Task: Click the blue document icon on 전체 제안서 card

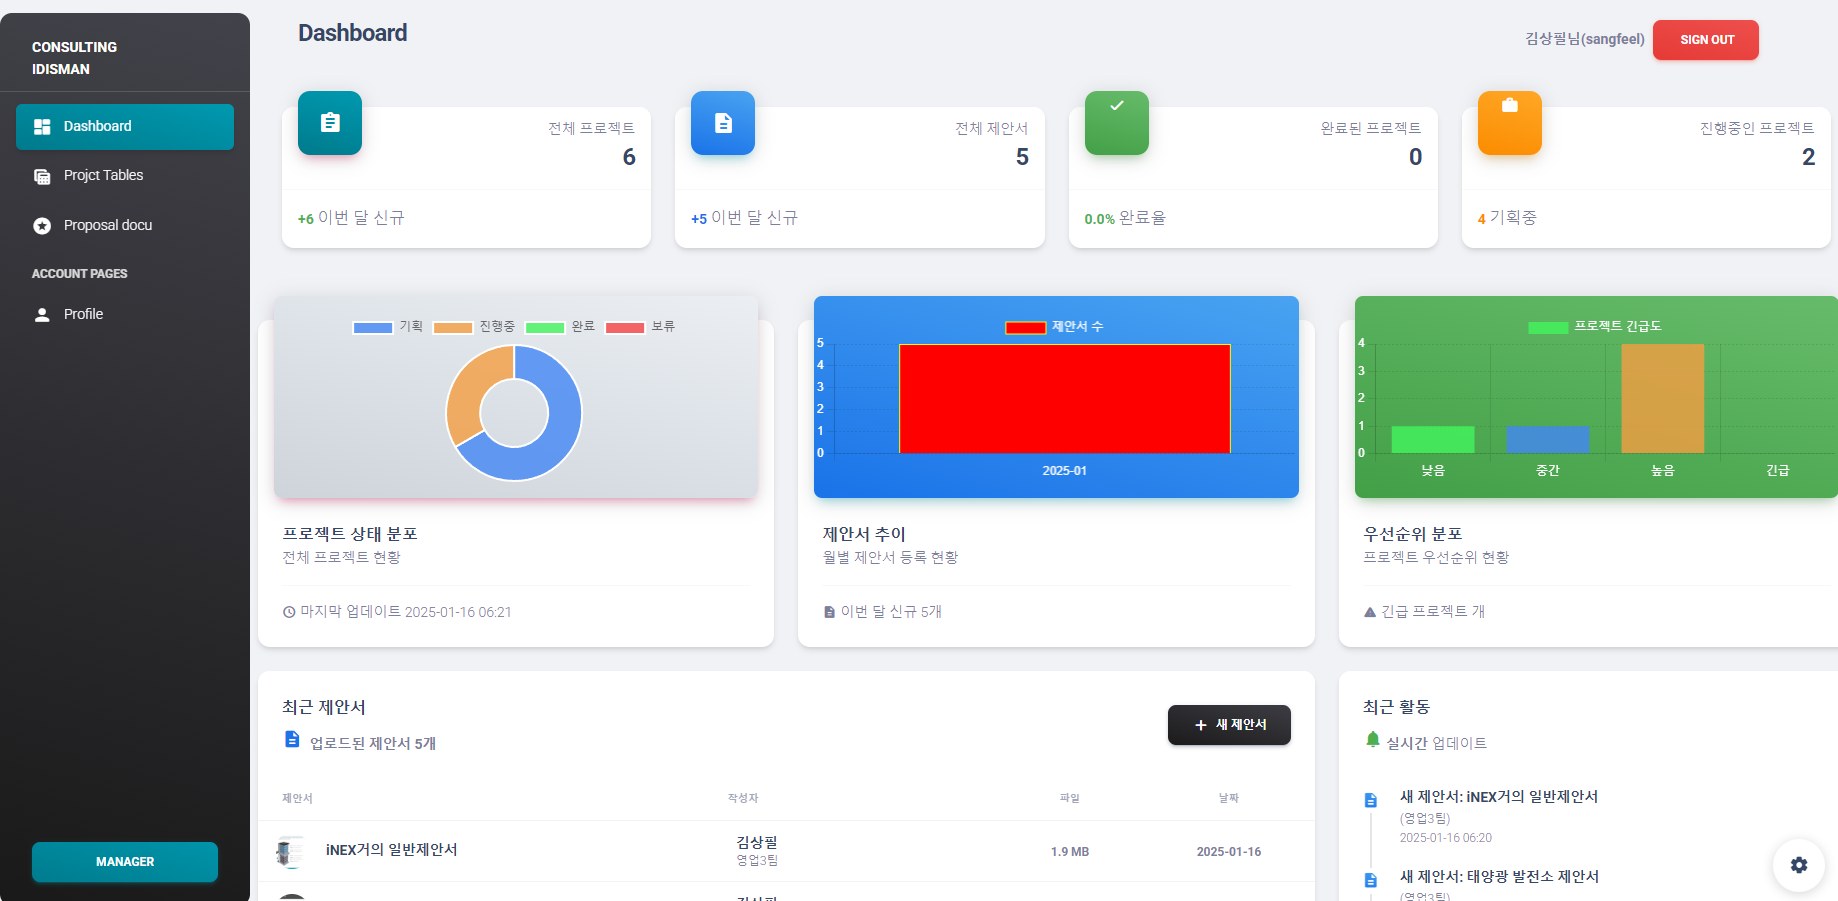Action: click(x=723, y=123)
